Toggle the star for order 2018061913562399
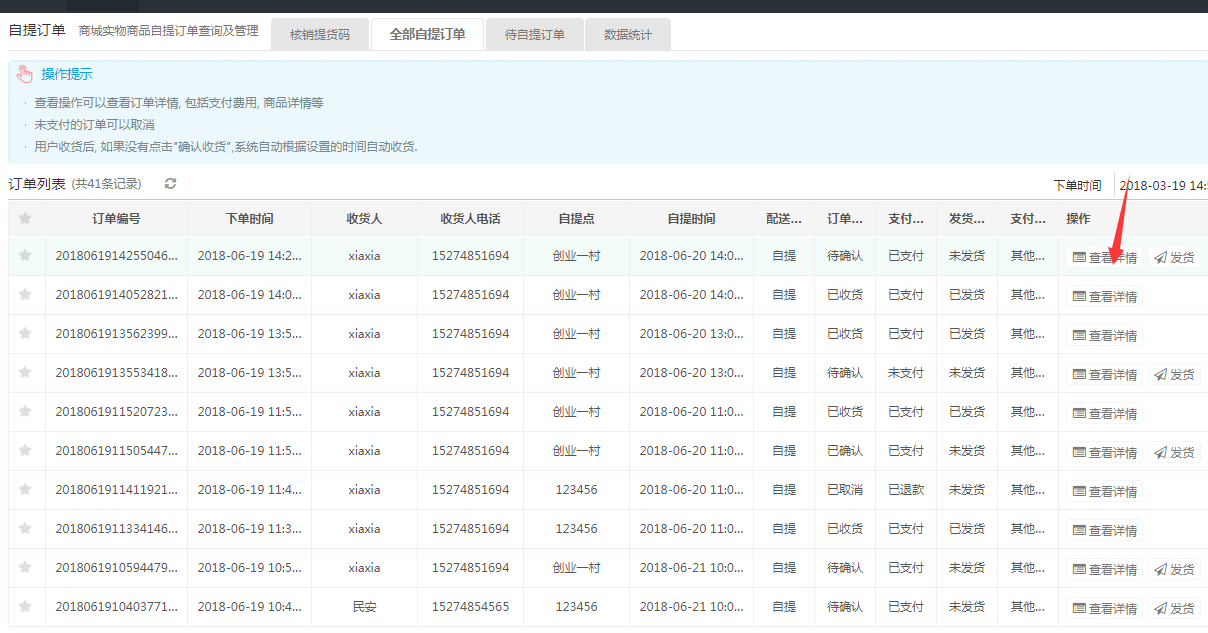This screenshot has width=1208, height=633. click(25, 334)
